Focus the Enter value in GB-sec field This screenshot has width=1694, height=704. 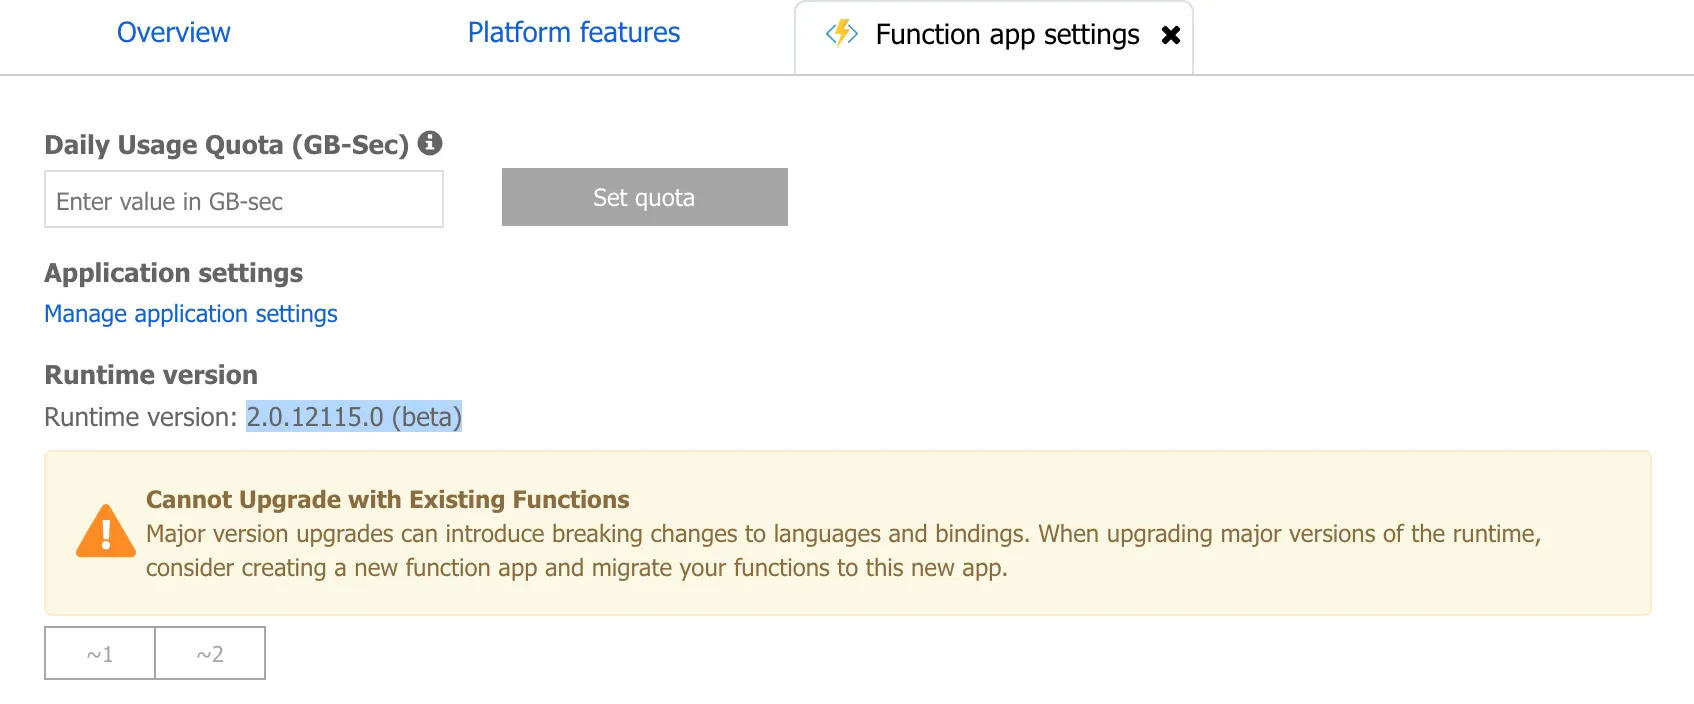244,200
